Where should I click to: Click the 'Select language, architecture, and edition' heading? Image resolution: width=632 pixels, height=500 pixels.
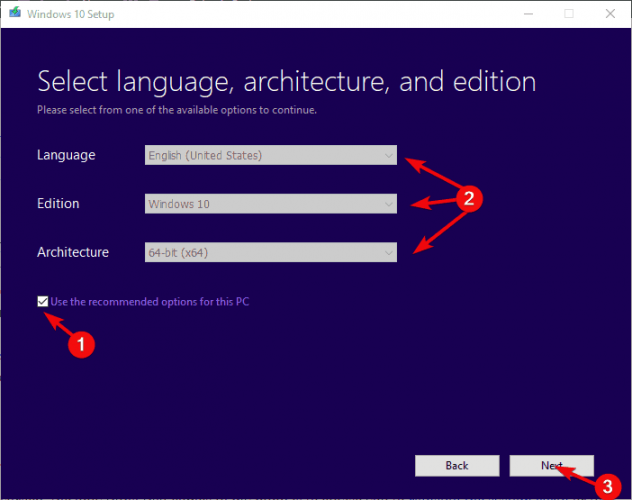tap(286, 81)
